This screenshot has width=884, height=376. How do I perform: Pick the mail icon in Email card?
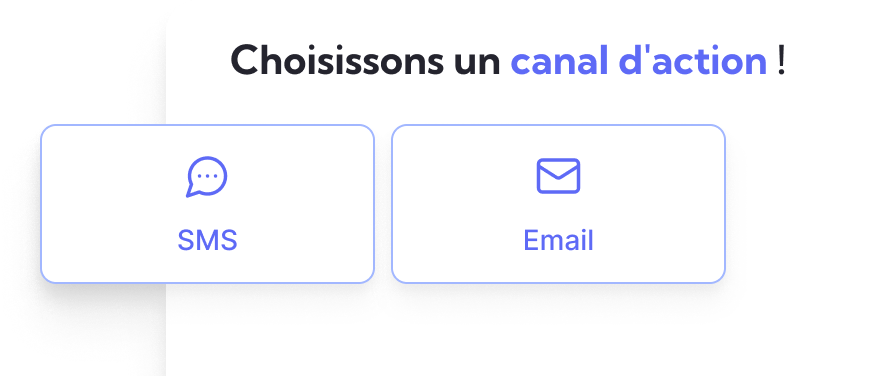click(x=558, y=176)
